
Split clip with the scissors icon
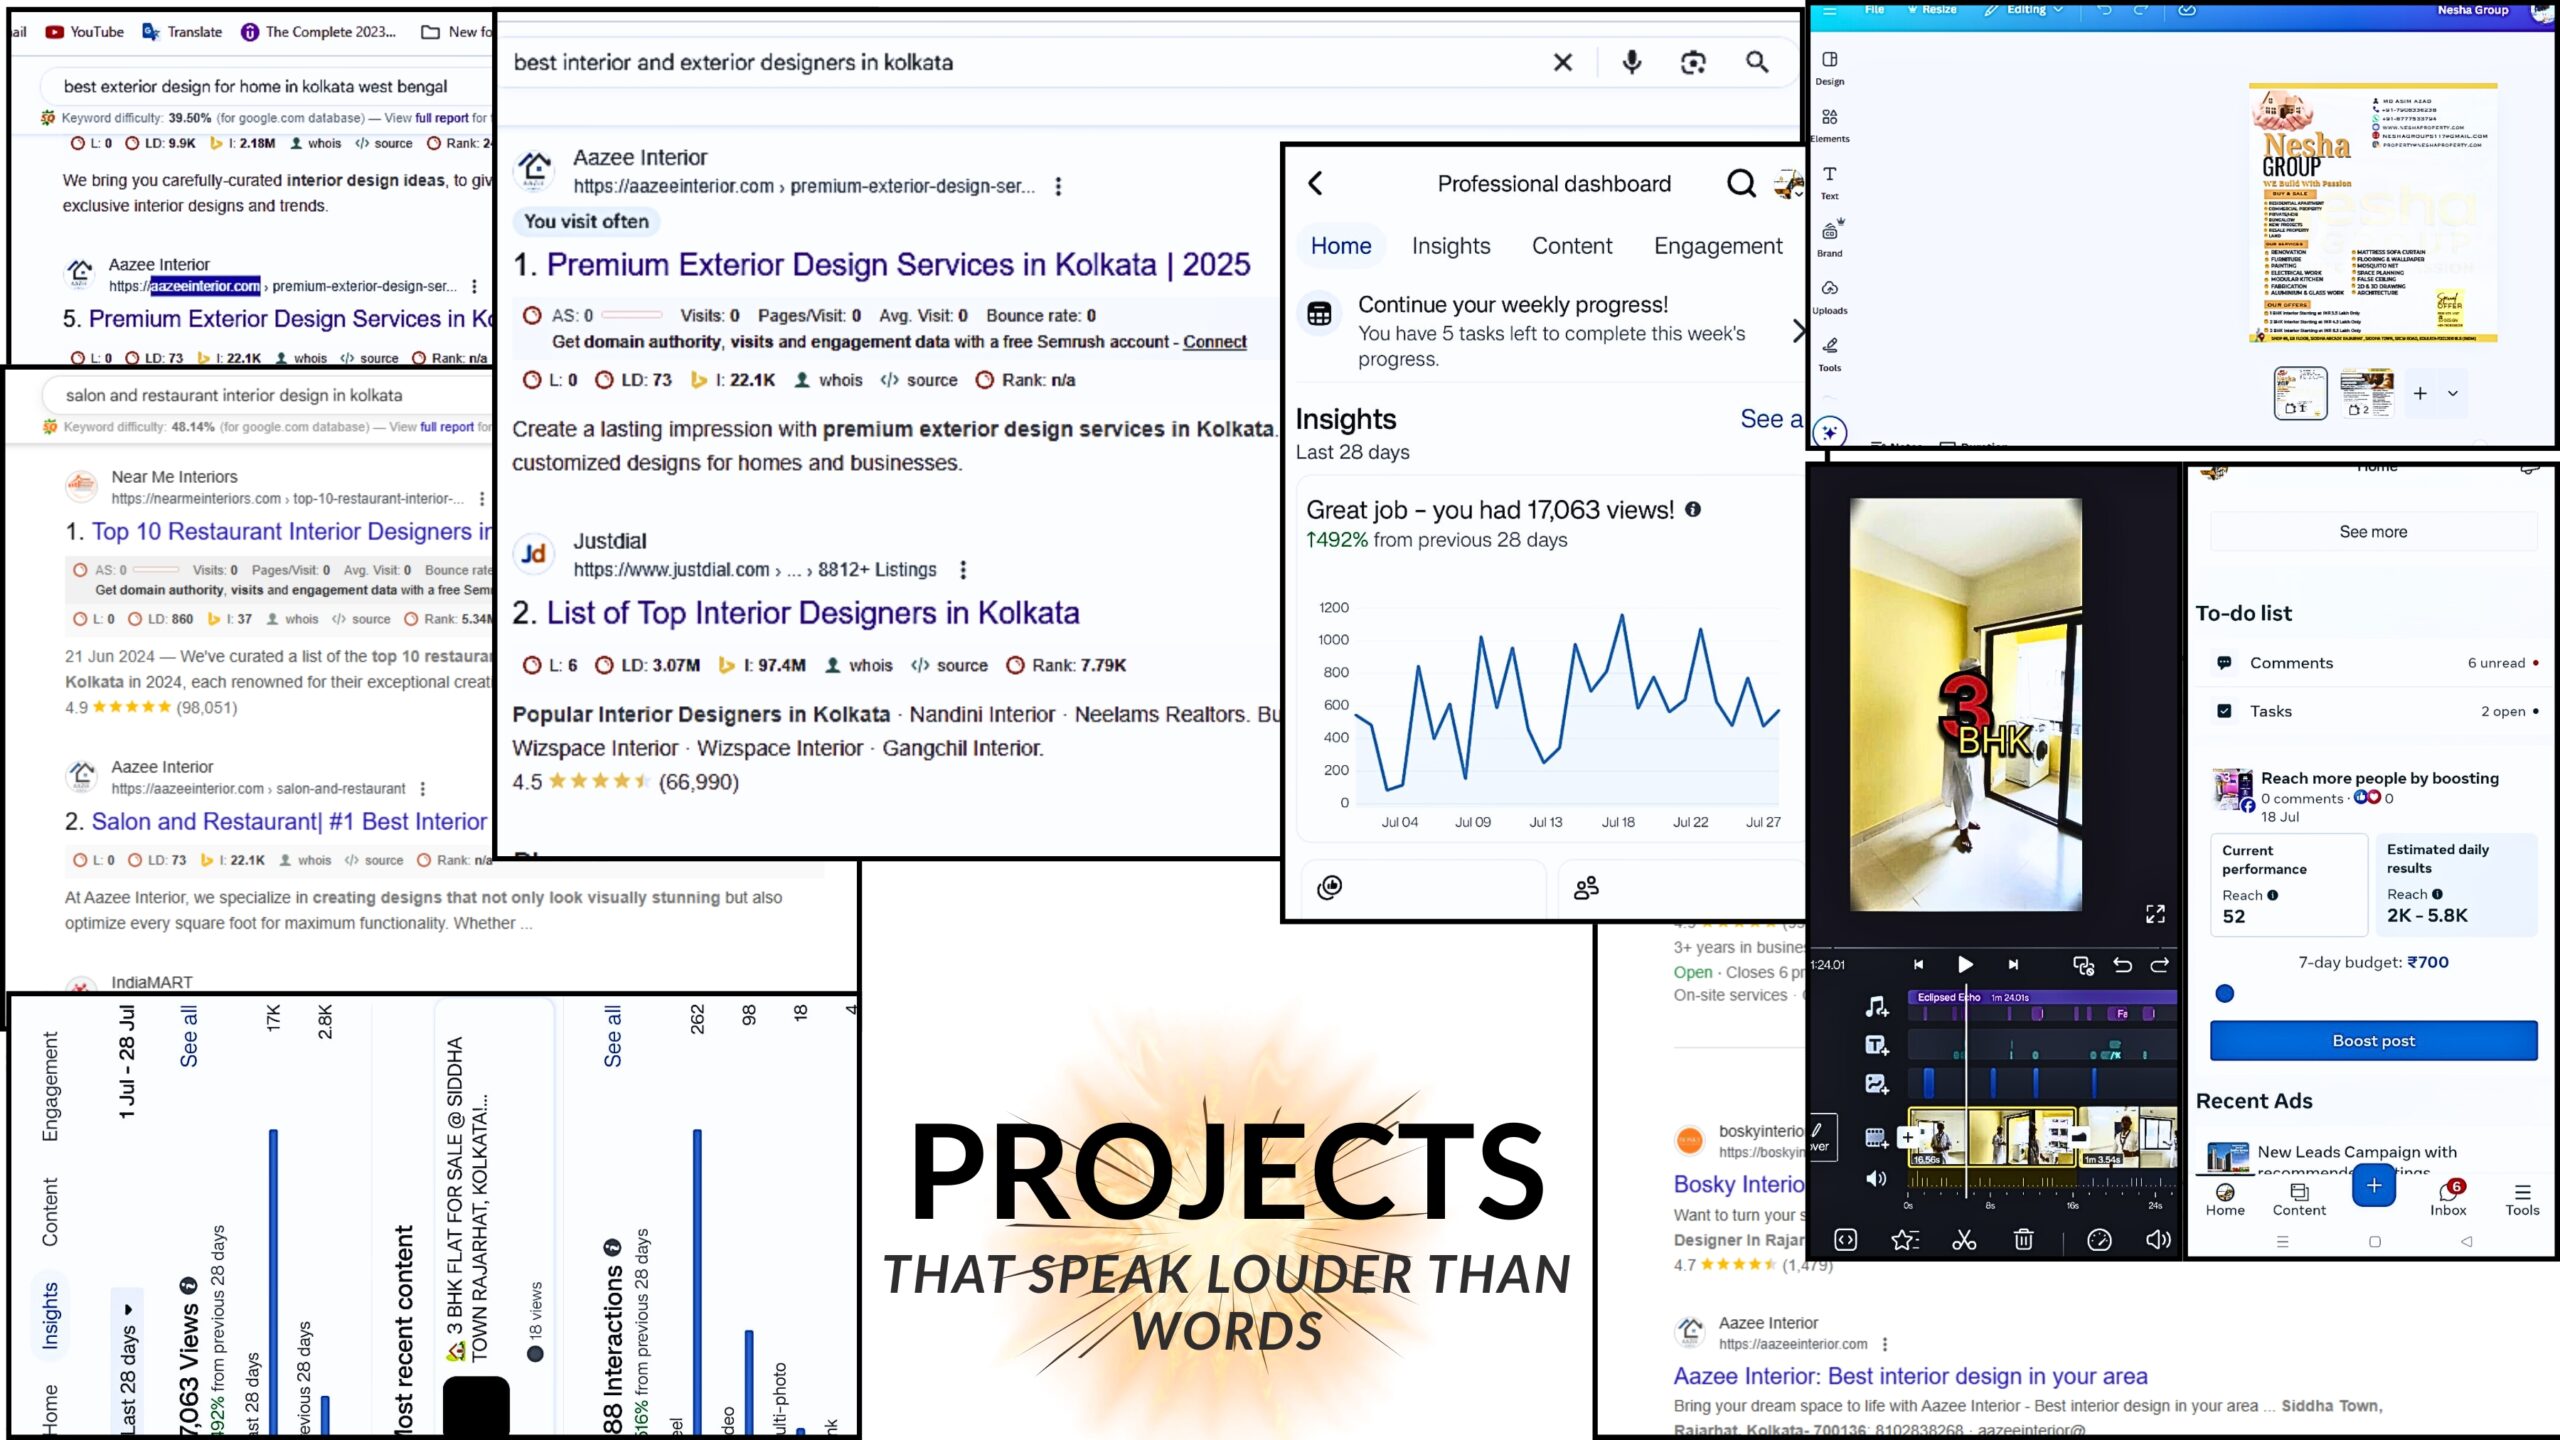pyautogui.click(x=1964, y=1240)
